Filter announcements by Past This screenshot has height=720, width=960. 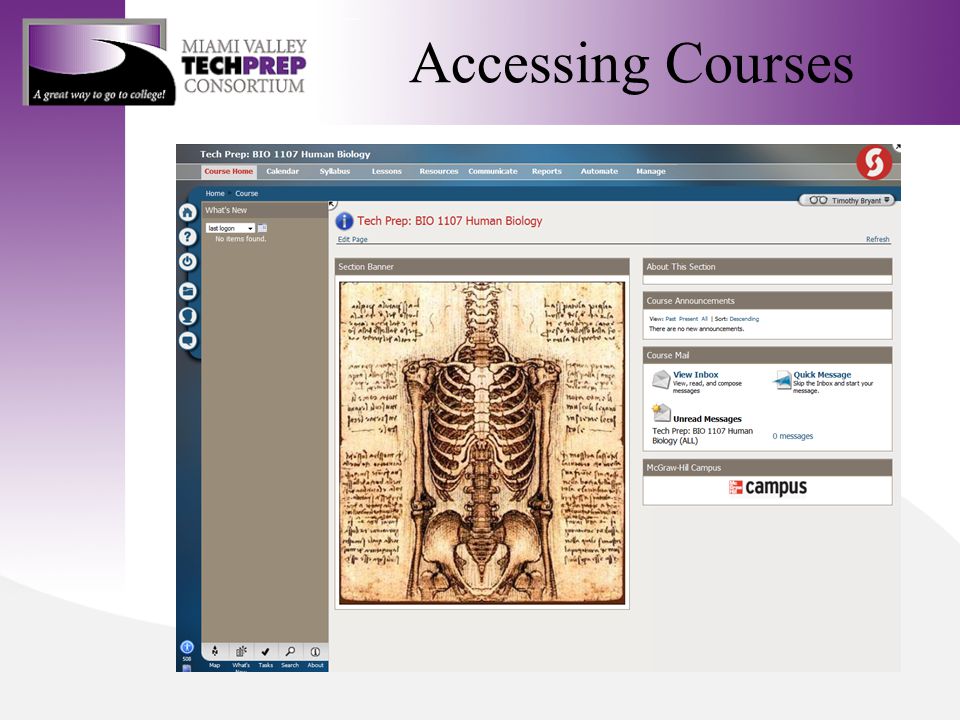(x=670, y=319)
